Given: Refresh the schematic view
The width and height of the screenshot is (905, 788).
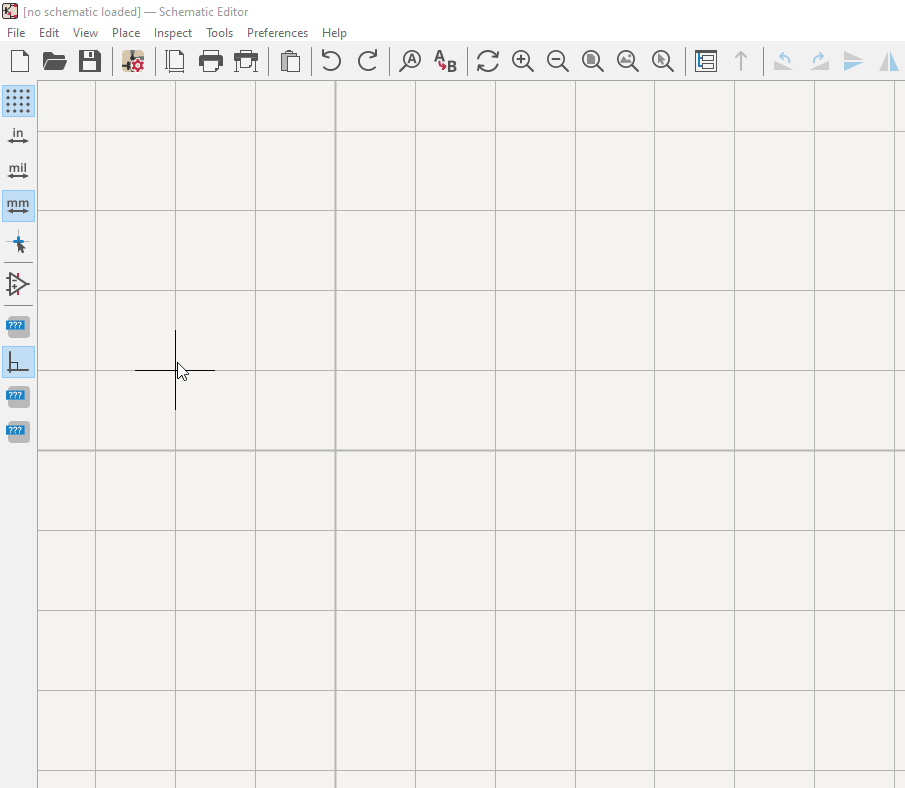Looking at the screenshot, I should click(487, 61).
